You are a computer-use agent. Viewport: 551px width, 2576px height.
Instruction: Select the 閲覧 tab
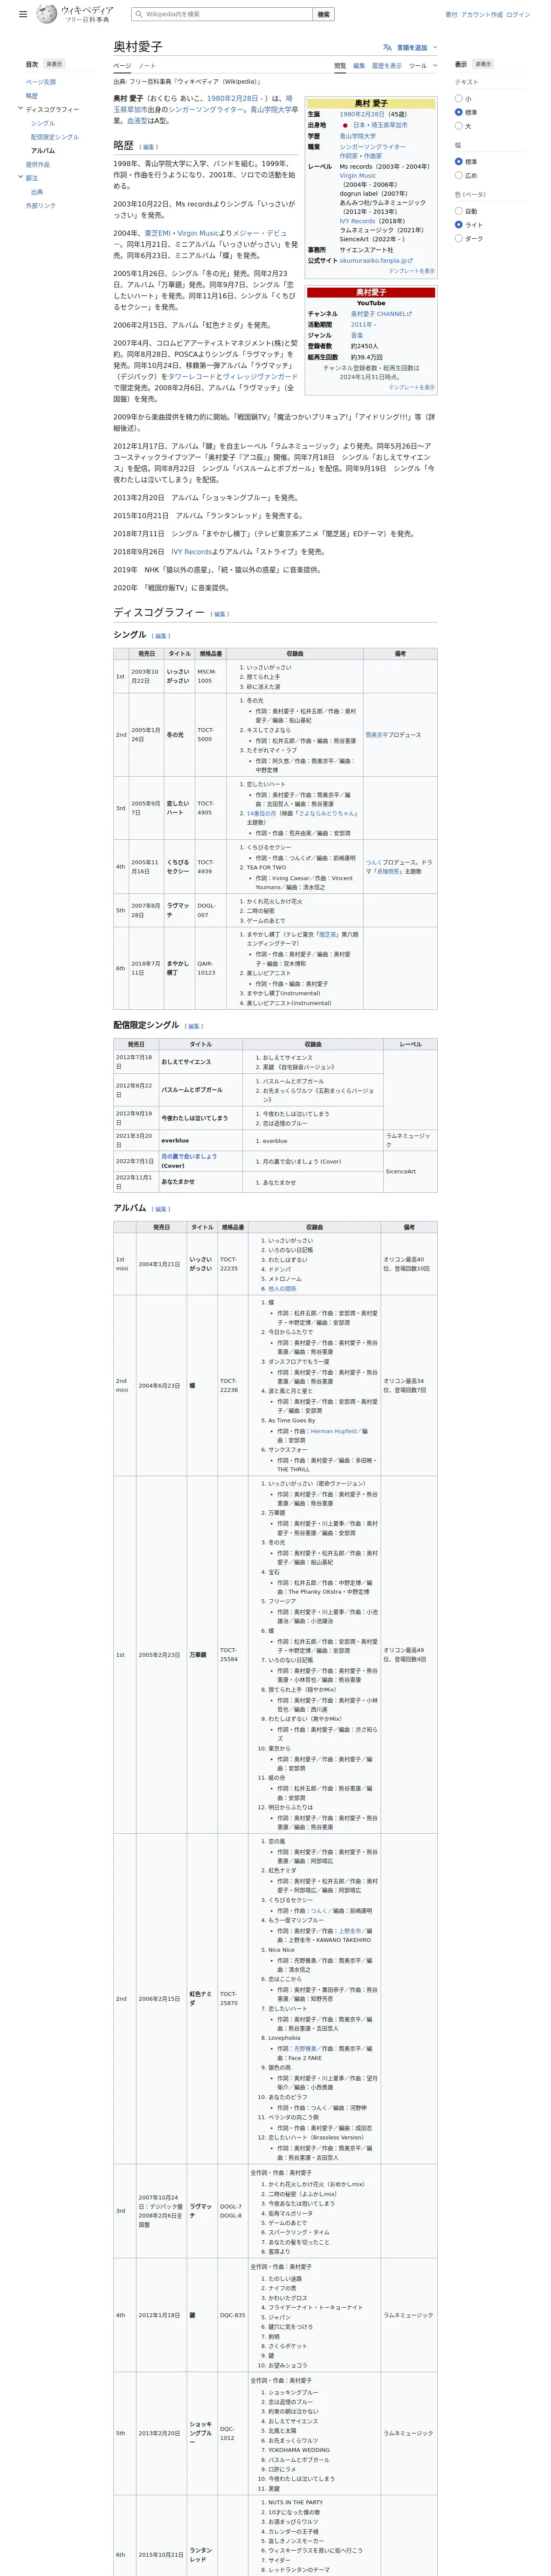[340, 66]
